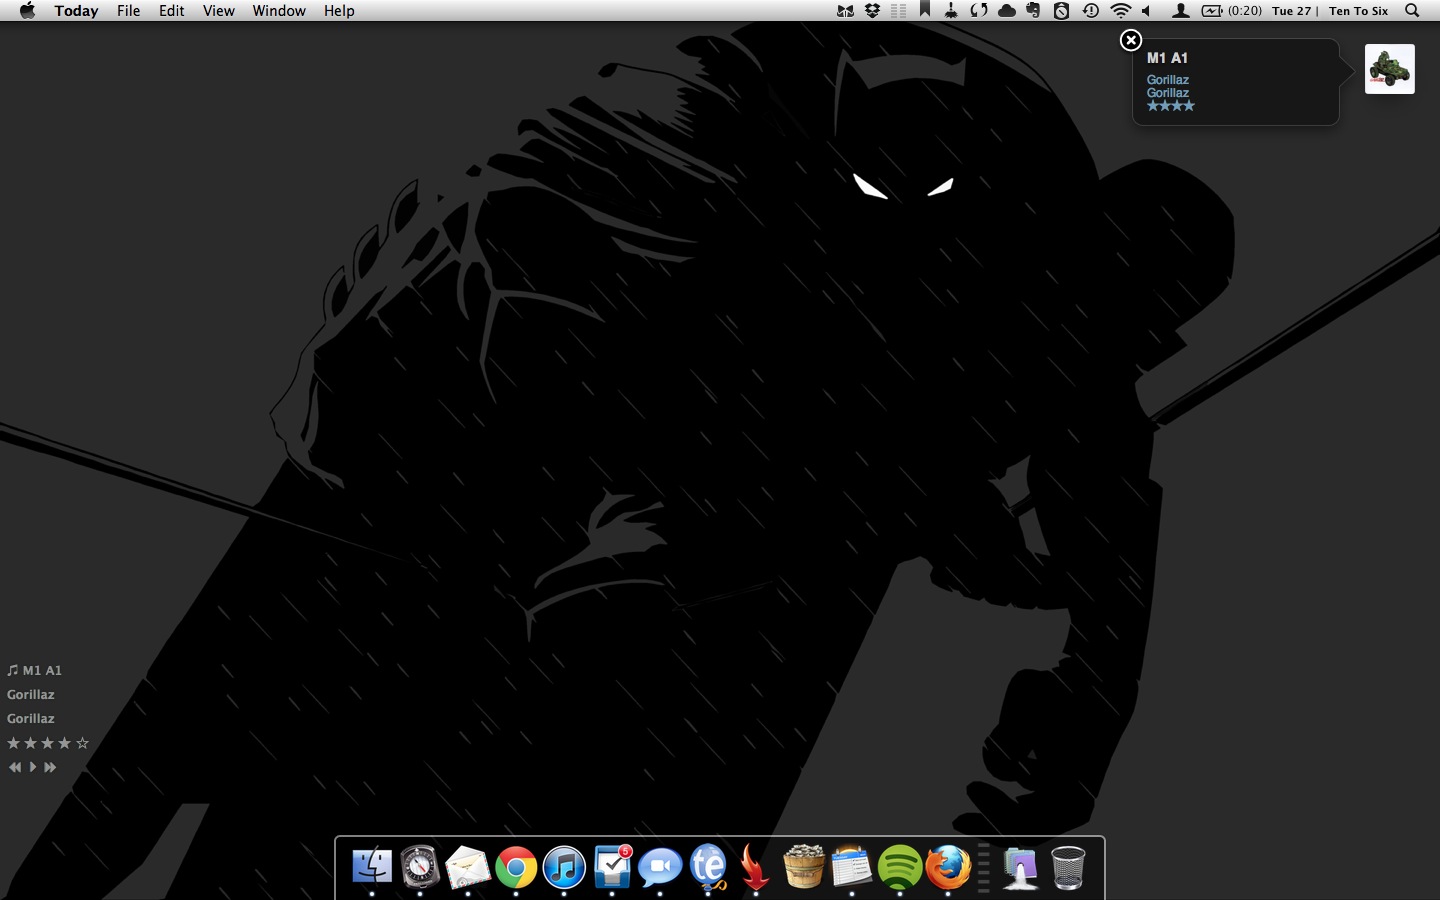Viewport: 1440px width, 900px height.
Task: Click the Dropbox icon in menu bar
Action: point(872,11)
